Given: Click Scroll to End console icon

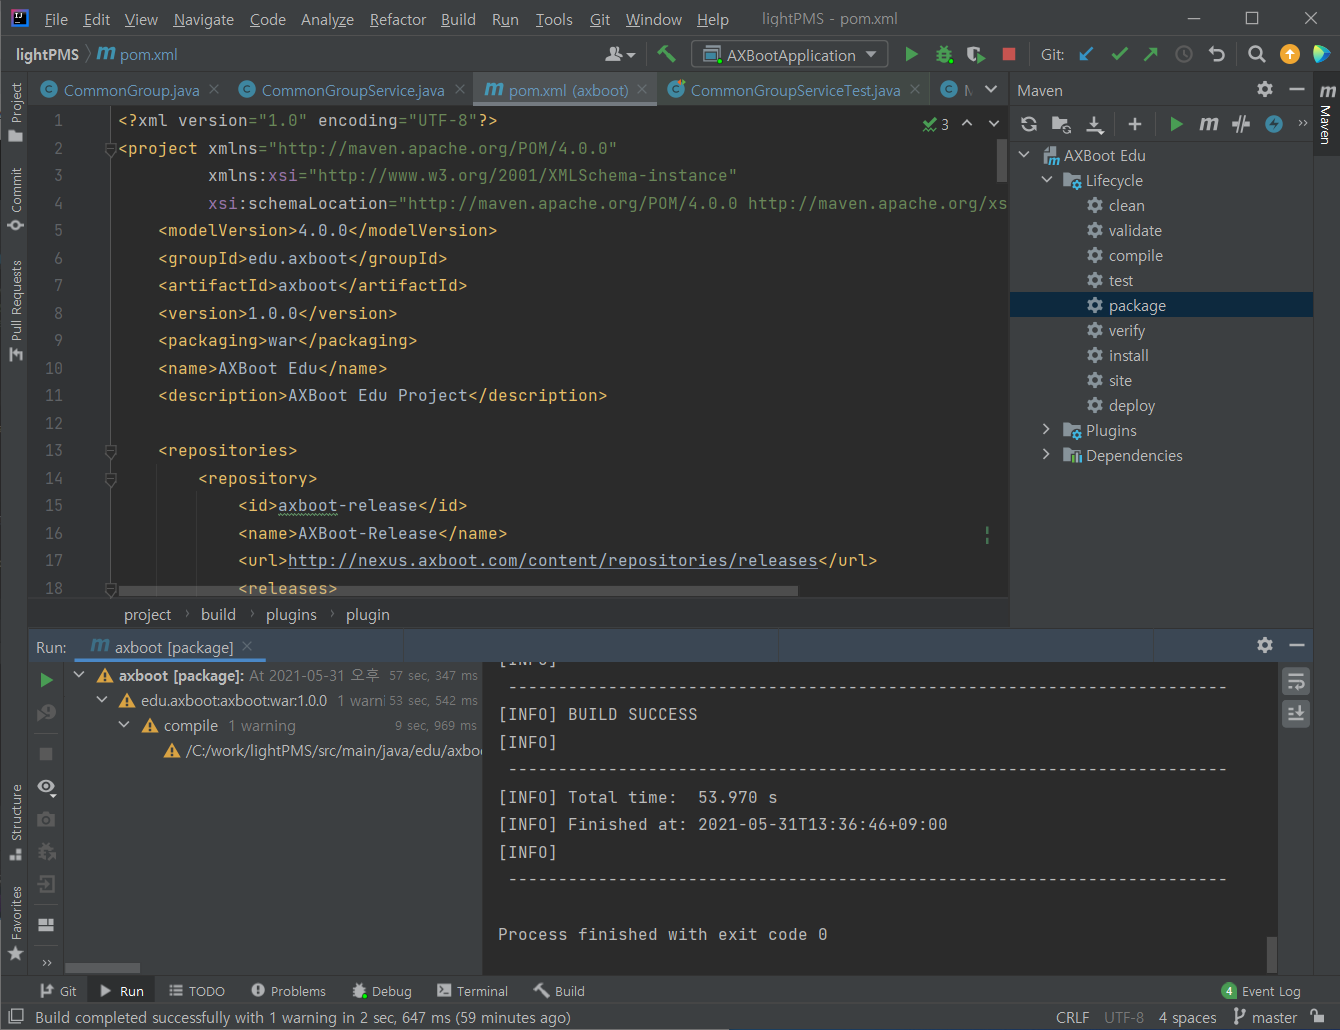Looking at the screenshot, I should tap(1296, 713).
